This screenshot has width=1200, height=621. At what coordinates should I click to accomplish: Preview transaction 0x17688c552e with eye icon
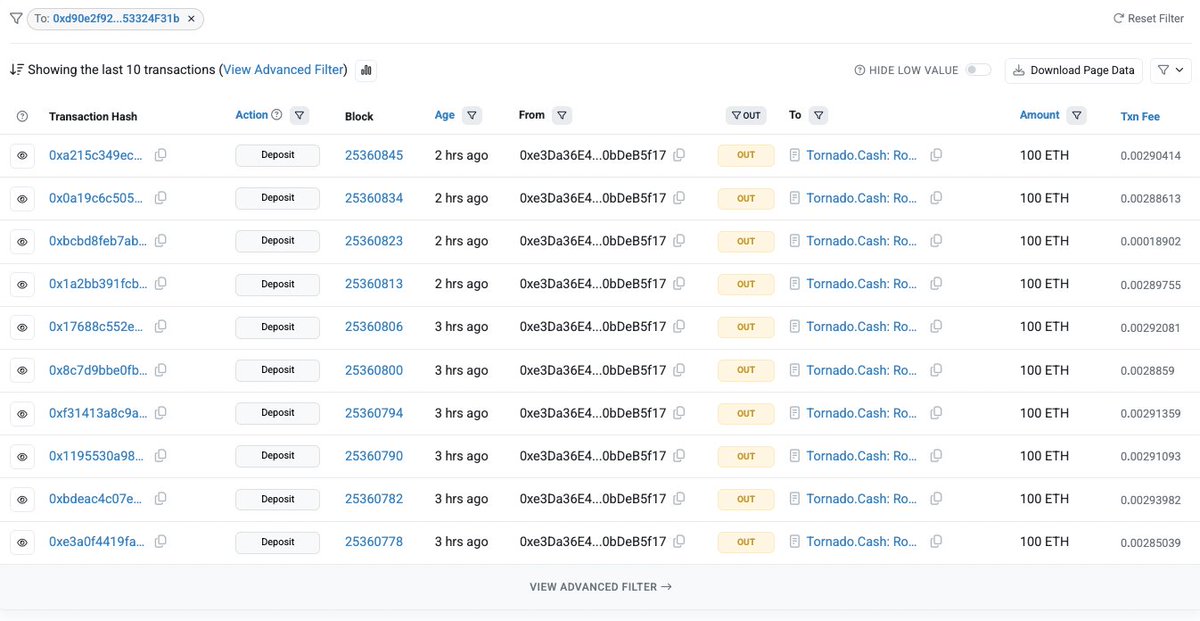pos(23,327)
